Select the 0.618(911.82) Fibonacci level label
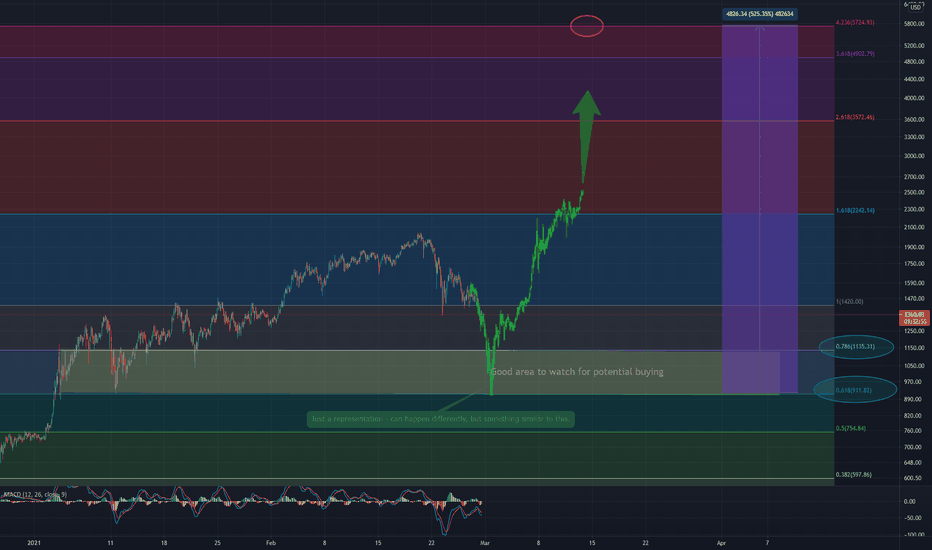This screenshot has width=932, height=550. (x=854, y=391)
